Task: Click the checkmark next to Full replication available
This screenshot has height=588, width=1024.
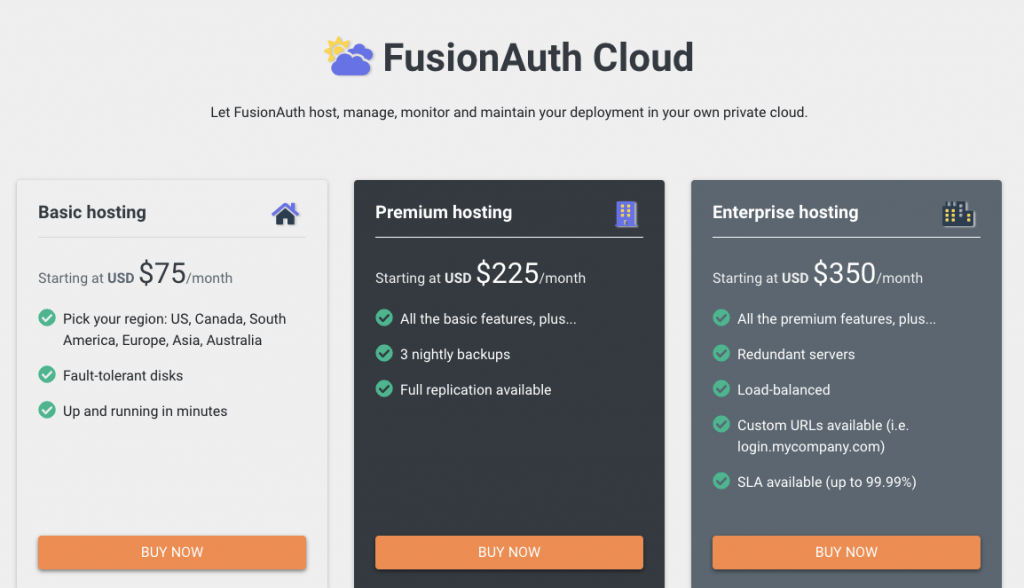Action: (384, 389)
